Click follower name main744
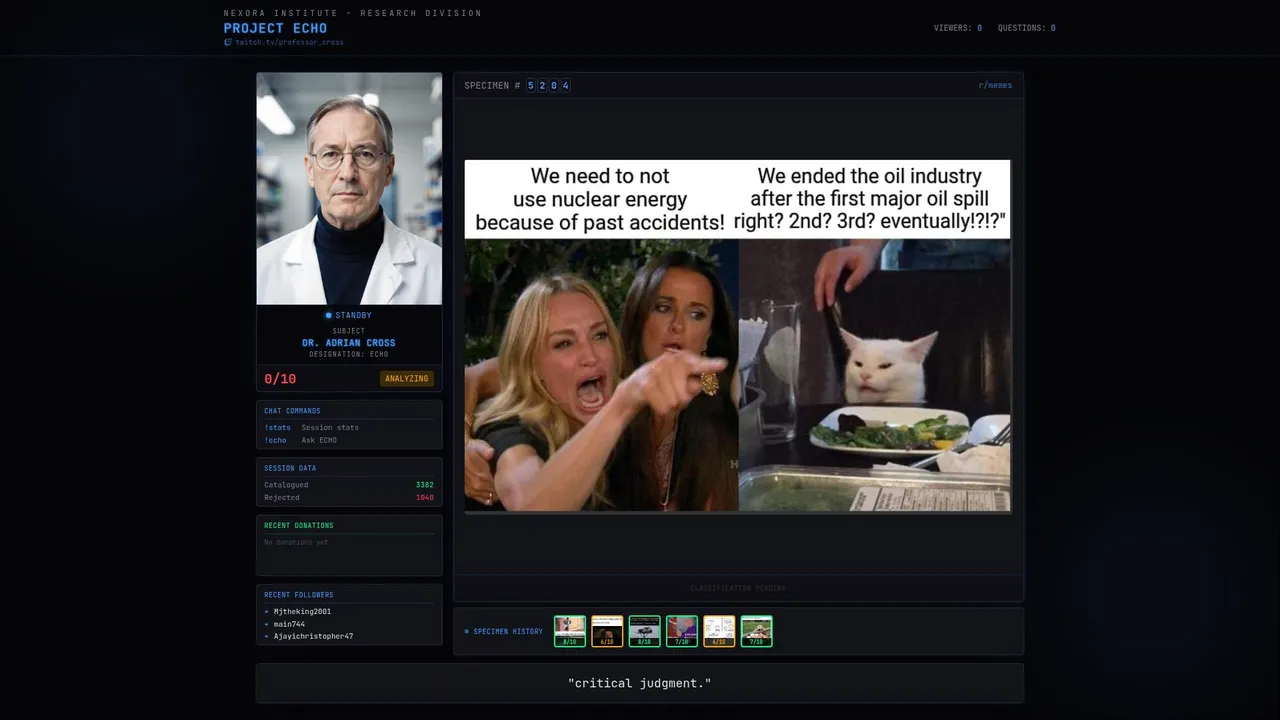This screenshot has width=1280, height=720. [289, 624]
